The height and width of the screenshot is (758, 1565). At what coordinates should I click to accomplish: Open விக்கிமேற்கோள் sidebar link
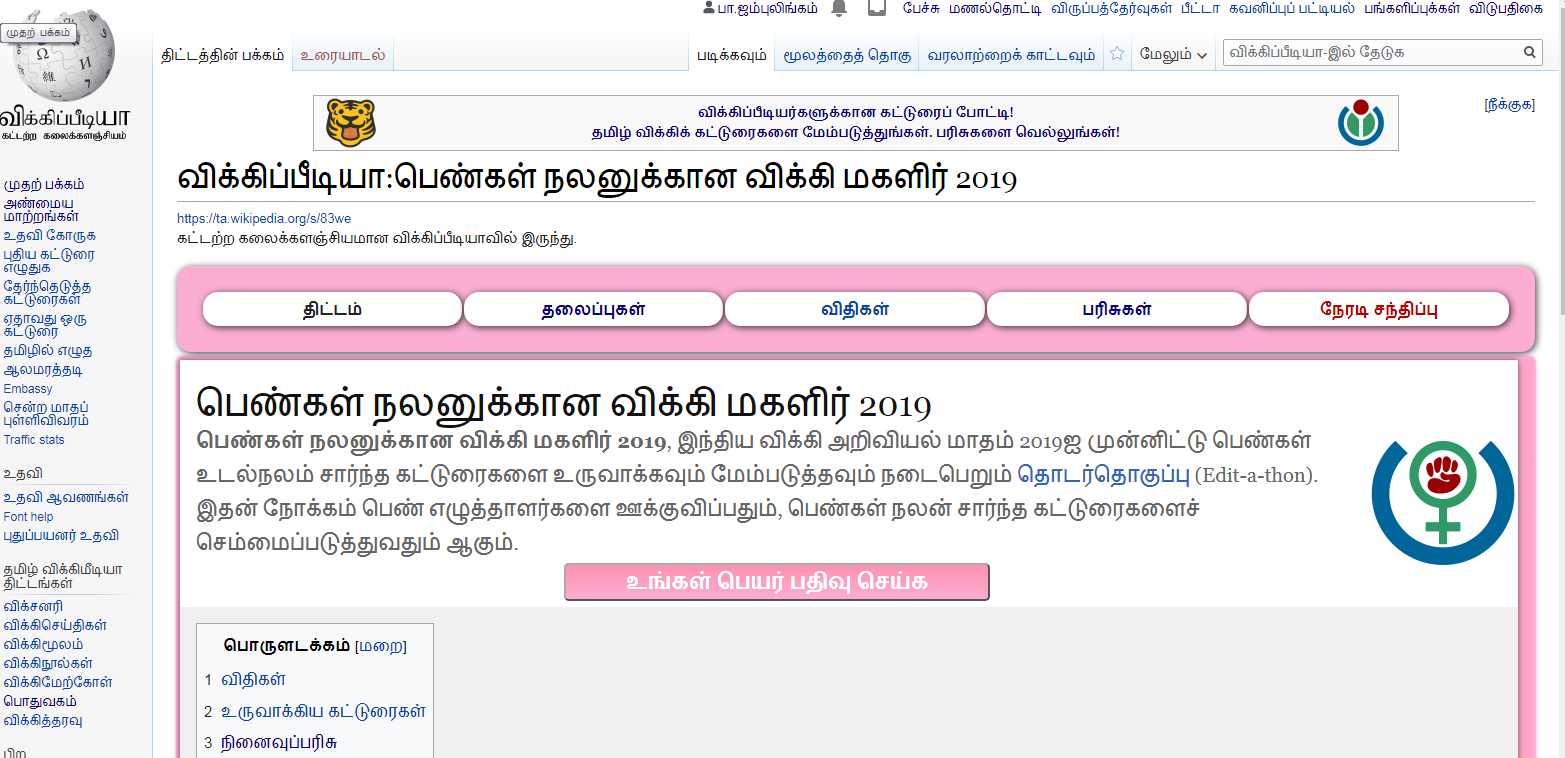58,682
